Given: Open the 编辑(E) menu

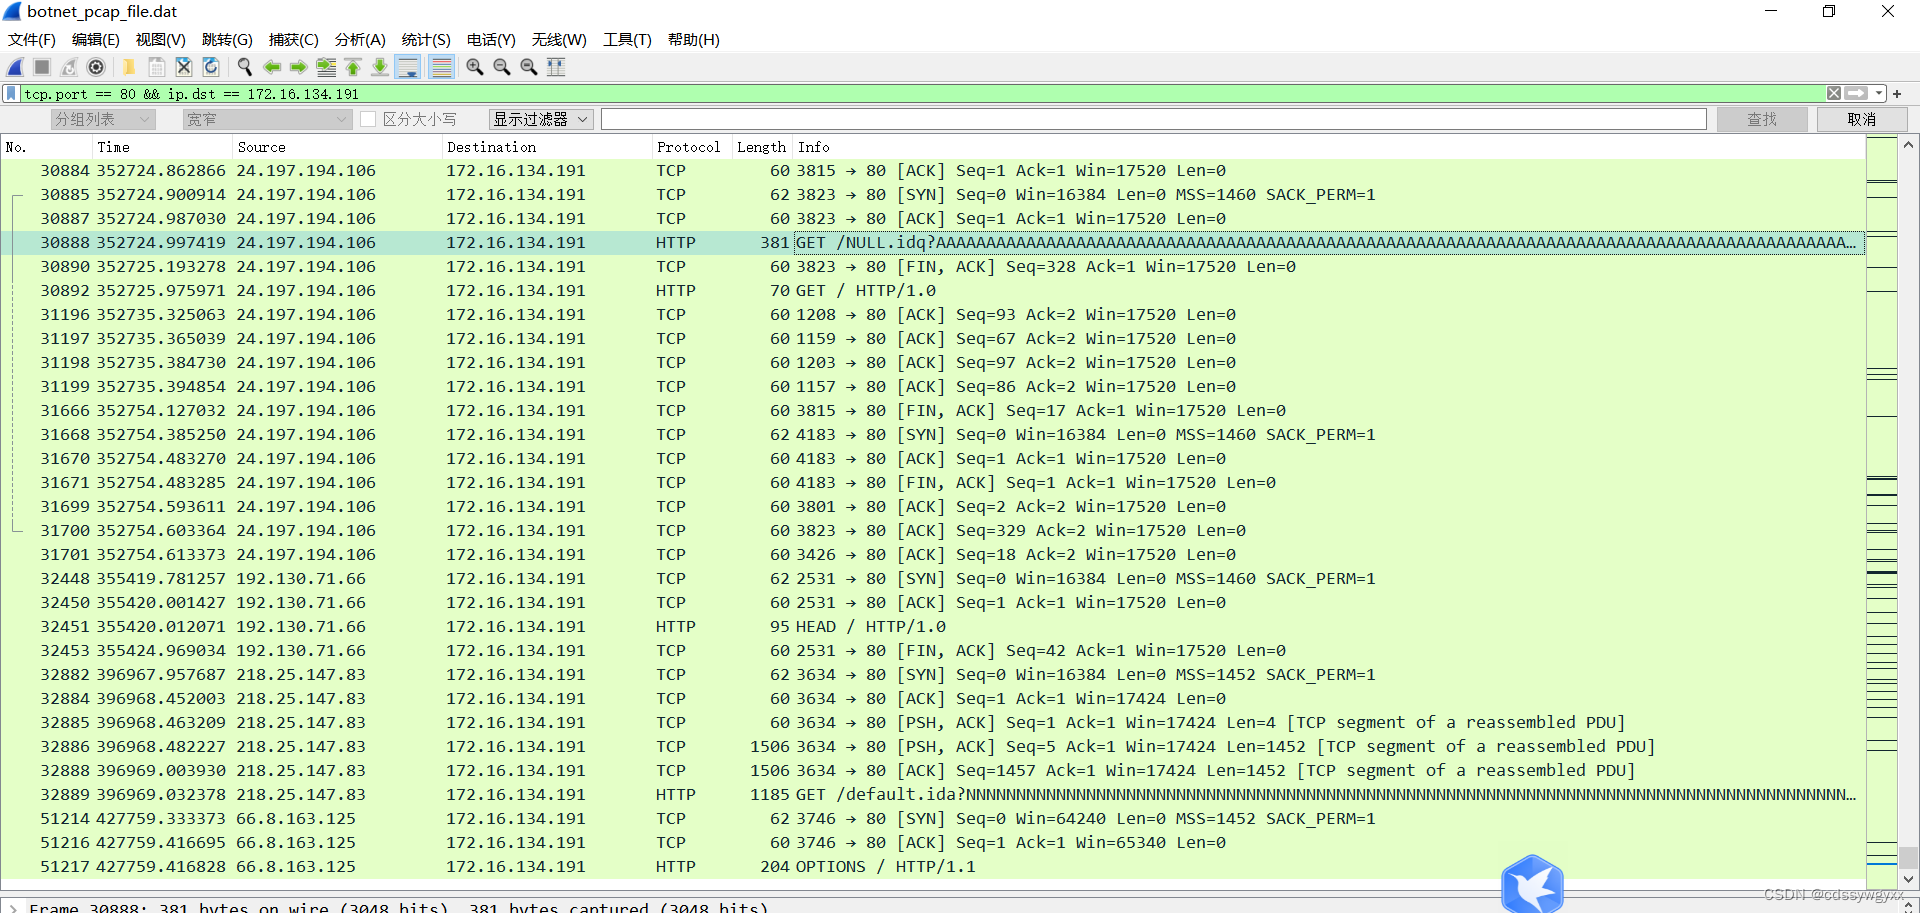Looking at the screenshot, I should tap(96, 40).
